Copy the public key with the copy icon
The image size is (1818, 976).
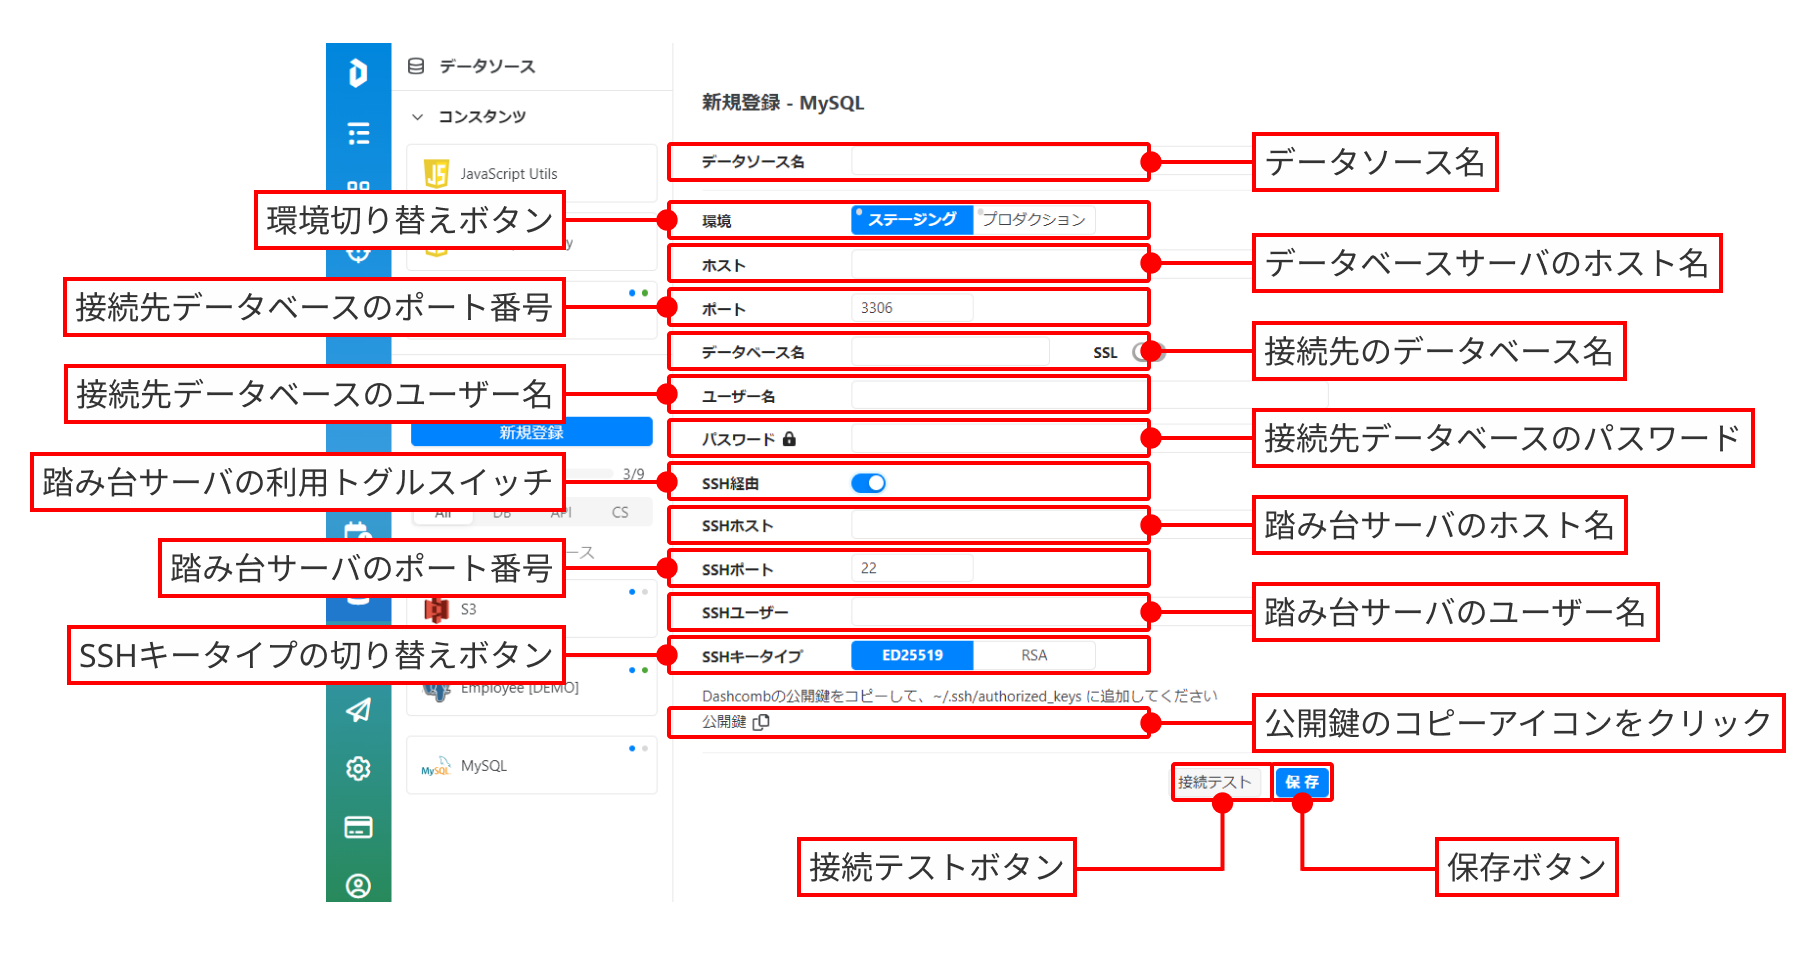coord(761,722)
